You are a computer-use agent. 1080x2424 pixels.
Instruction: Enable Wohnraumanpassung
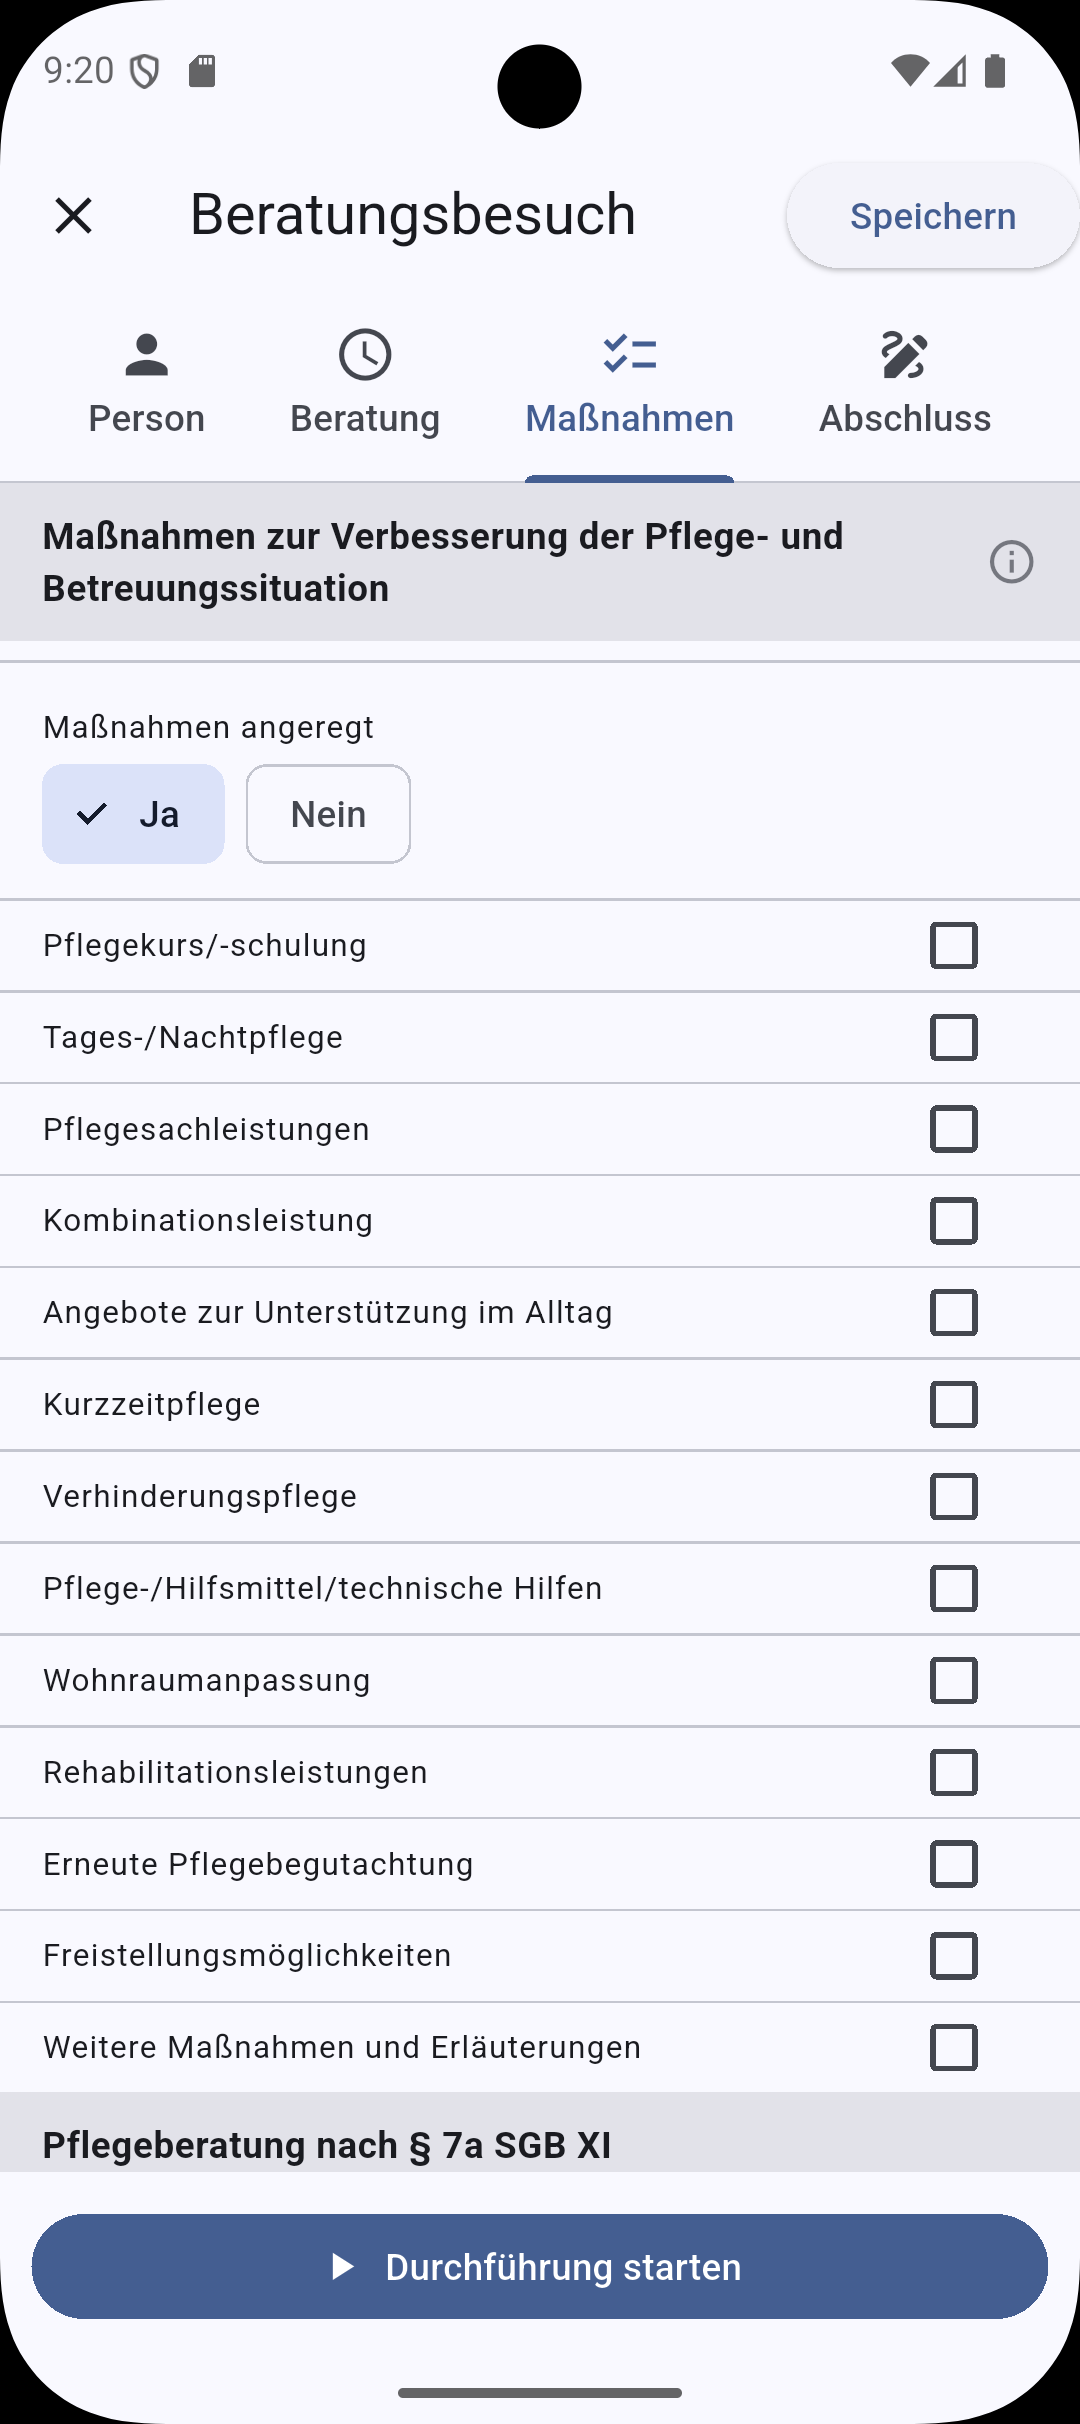click(953, 1680)
